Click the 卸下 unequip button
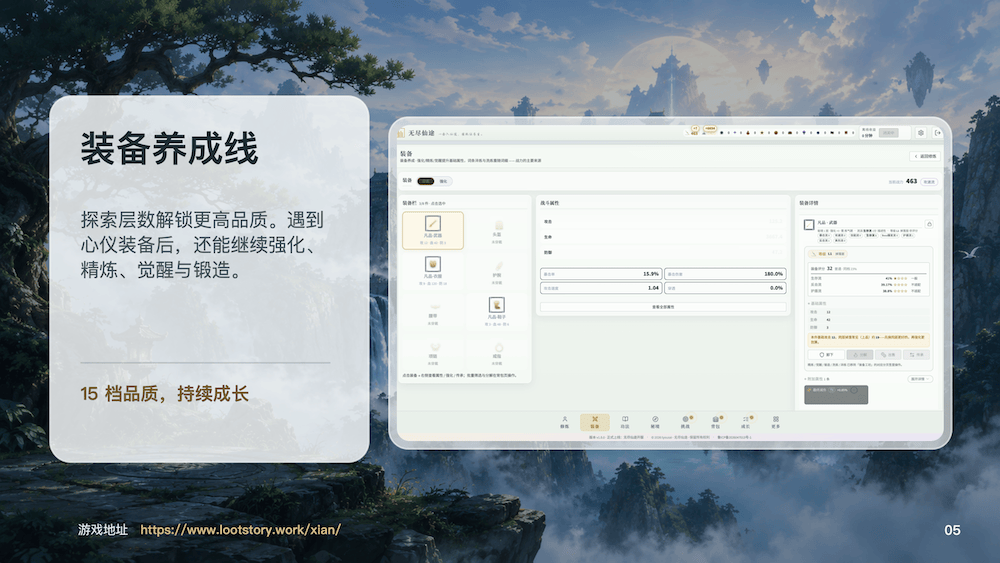The image size is (1000, 563). (x=826, y=355)
